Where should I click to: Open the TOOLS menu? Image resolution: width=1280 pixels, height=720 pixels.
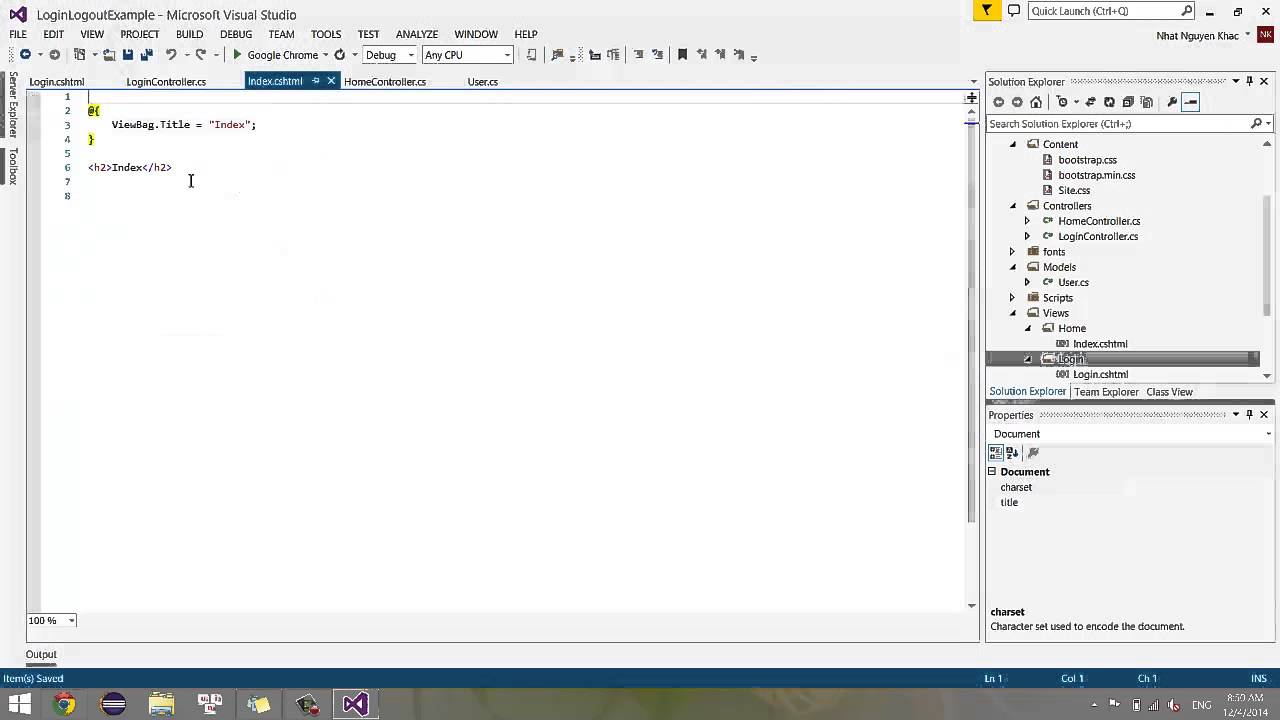coord(326,34)
